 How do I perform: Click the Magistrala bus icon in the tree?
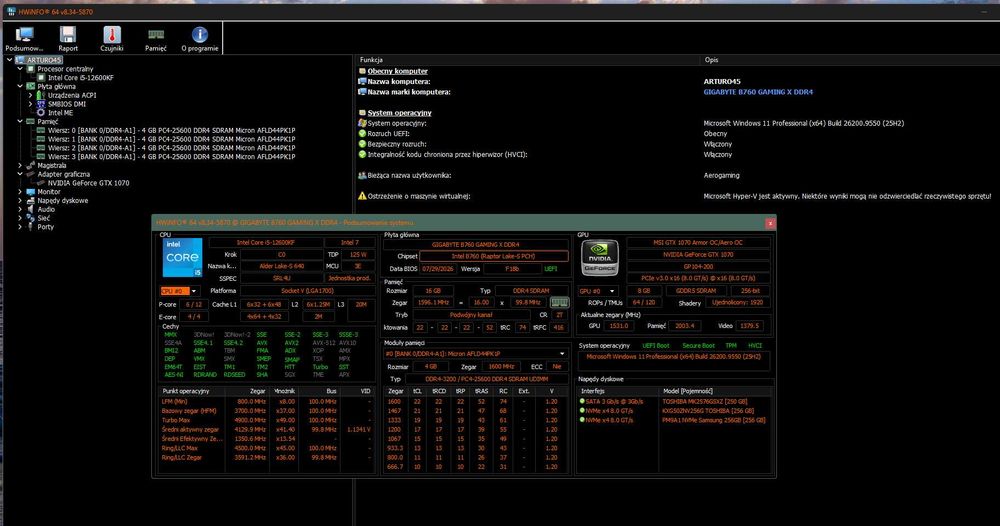30,165
